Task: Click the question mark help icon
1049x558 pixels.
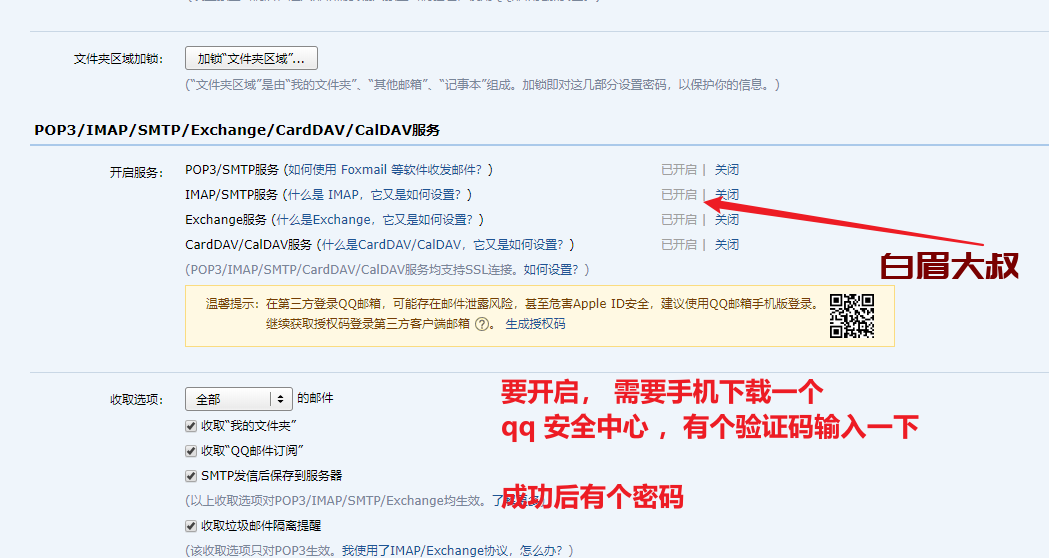Action: coord(482,324)
